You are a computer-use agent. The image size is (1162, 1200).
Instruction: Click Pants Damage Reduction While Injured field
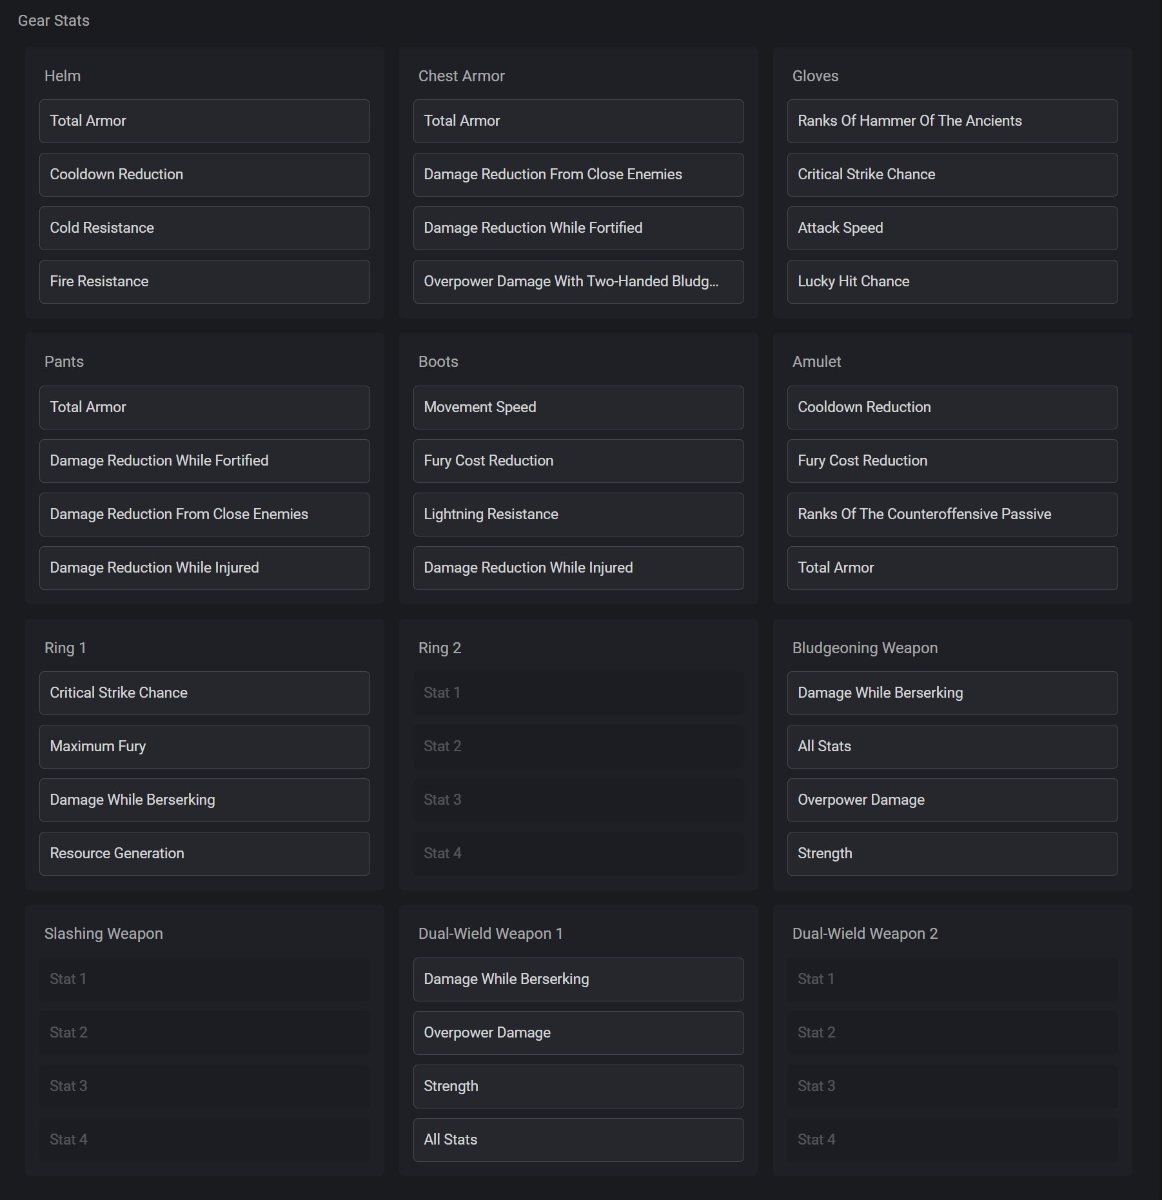point(204,568)
